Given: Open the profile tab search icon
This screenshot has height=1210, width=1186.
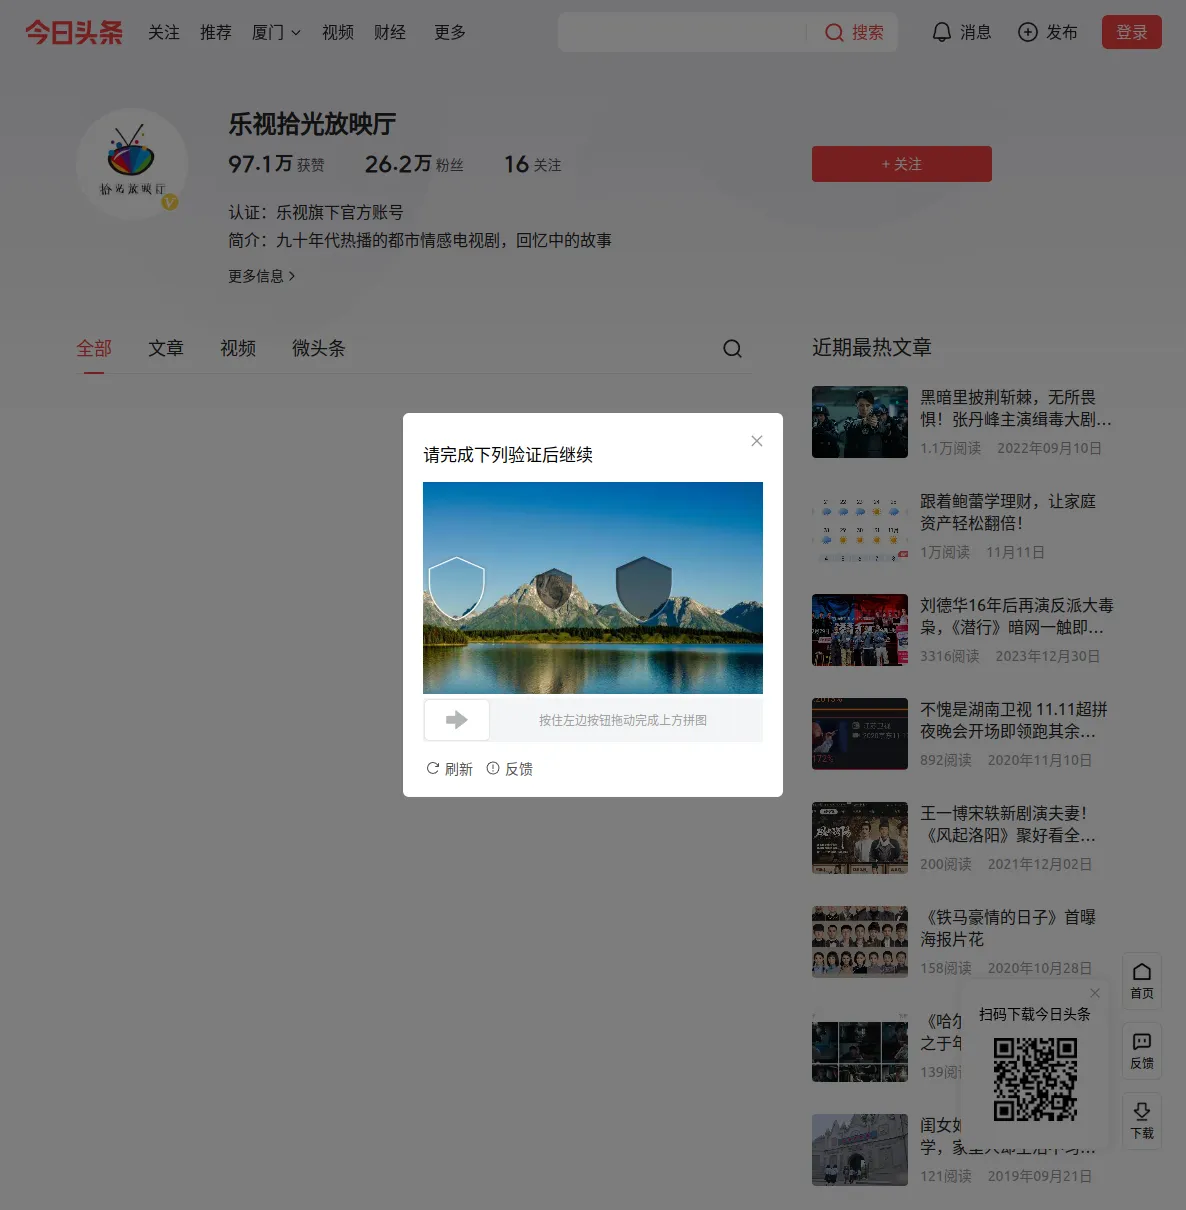Looking at the screenshot, I should click(x=733, y=348).
